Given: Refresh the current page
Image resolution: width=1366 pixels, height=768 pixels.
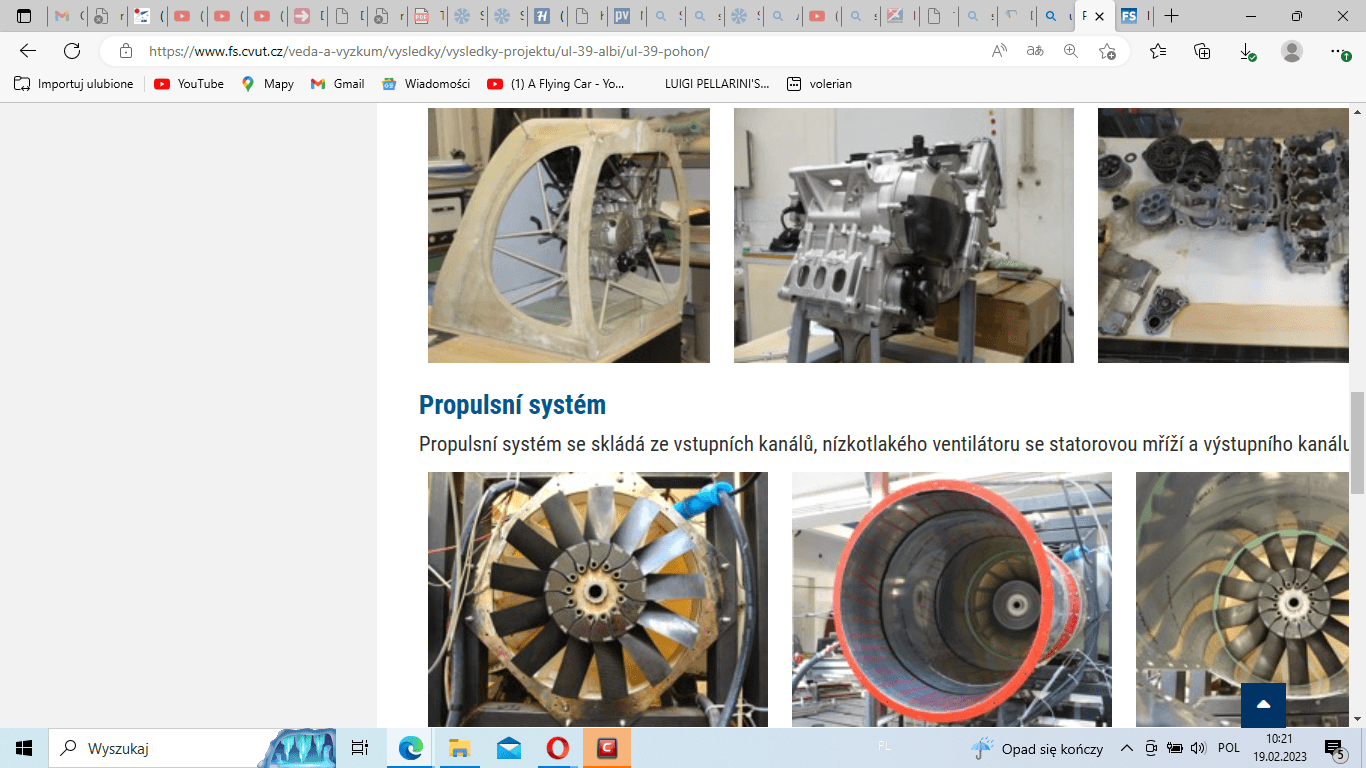Looking at the screenshot, I should pyautogui.click(x=72, y=51).
